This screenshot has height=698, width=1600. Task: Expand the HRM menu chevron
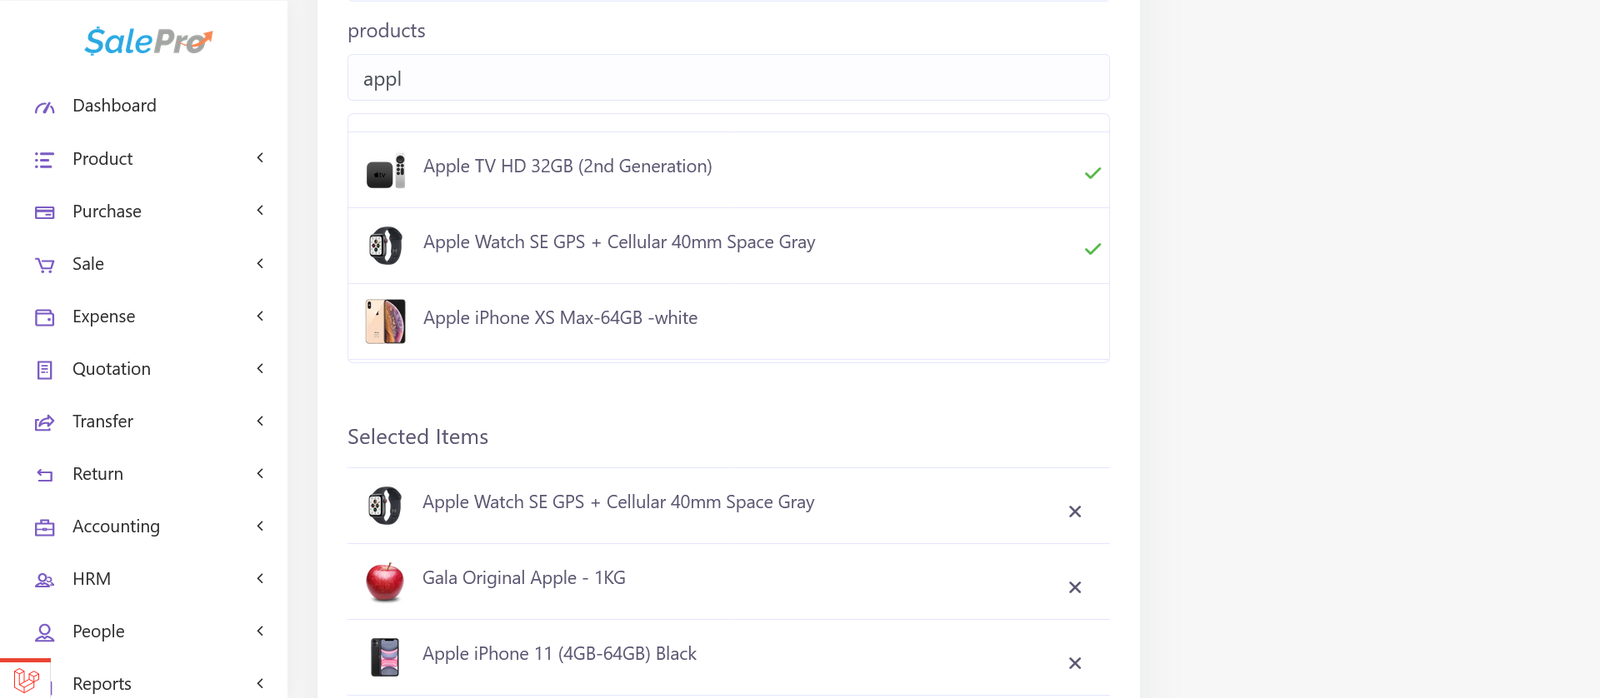coord(260,579)
